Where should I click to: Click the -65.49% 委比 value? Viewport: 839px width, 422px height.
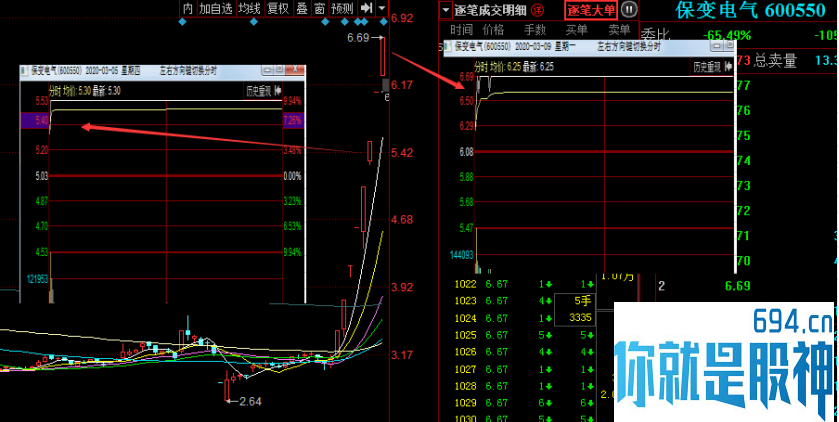(727, 36)
